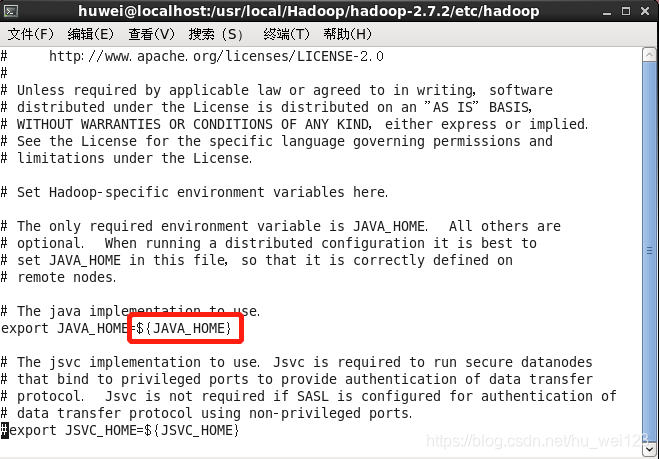
Task: Click 'set JAVA_HOME in this file' line
Action: (256, 261)
